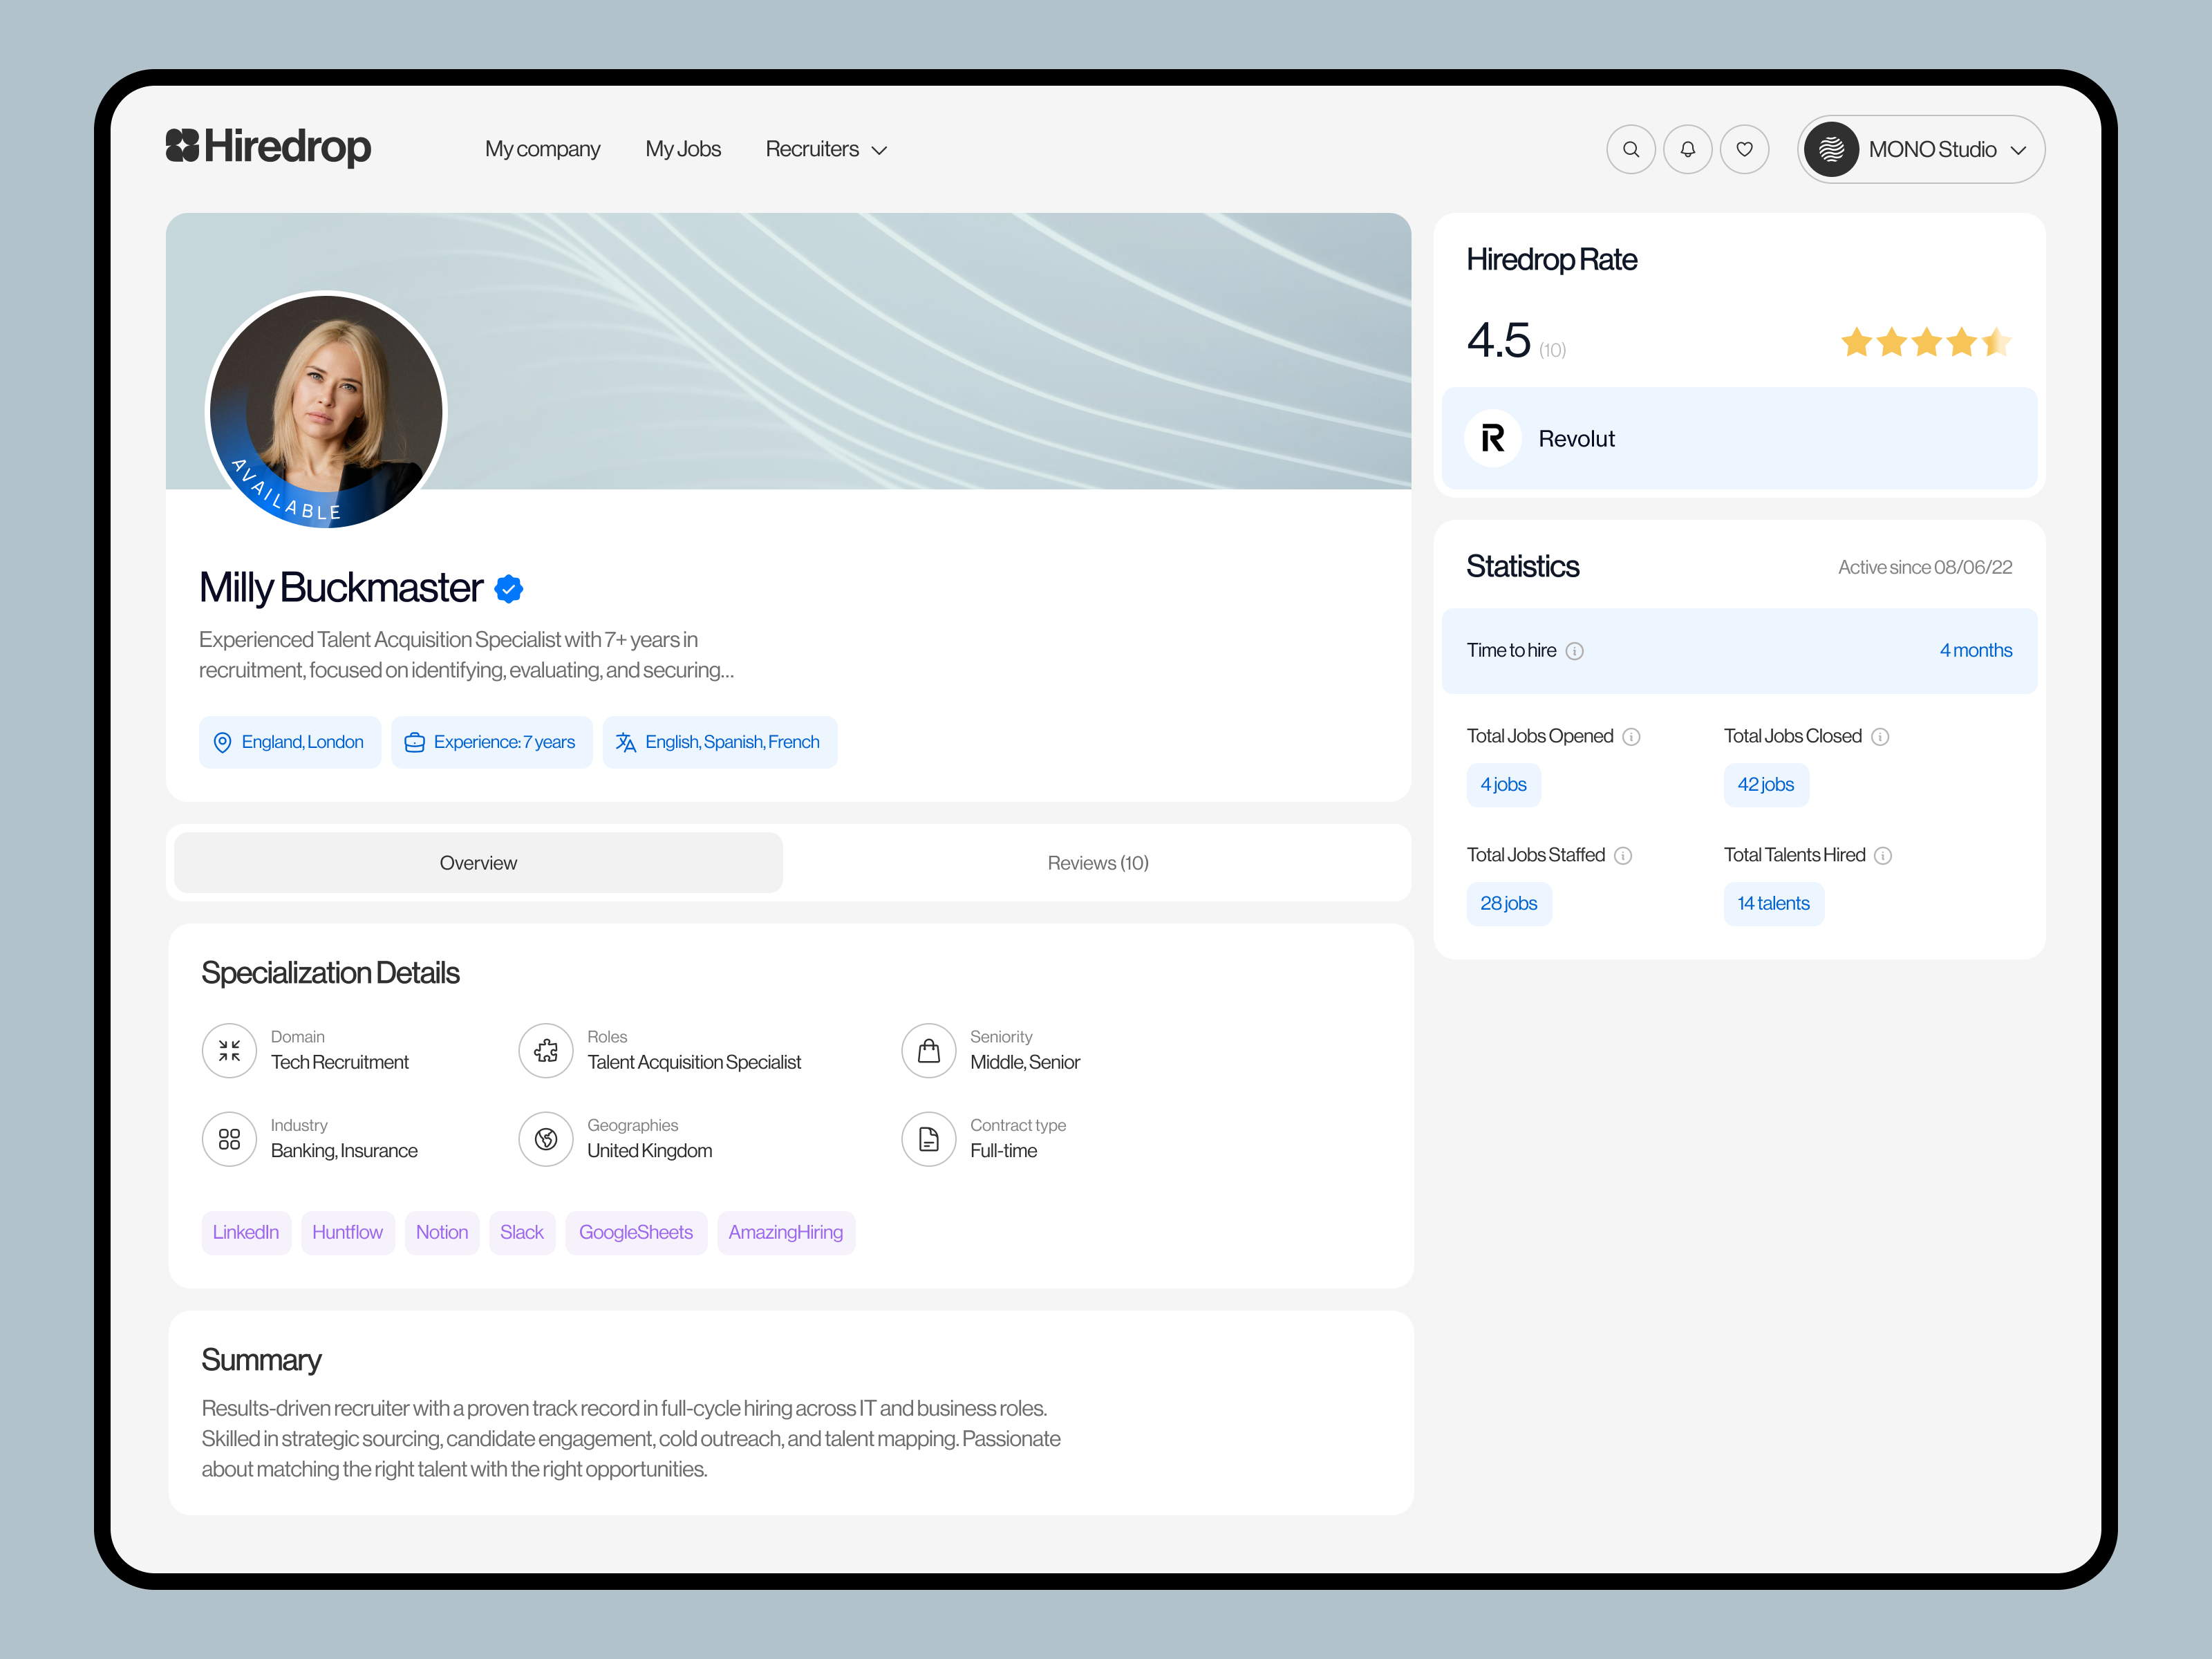Switch to the Reviews (10) tab

1097,862
